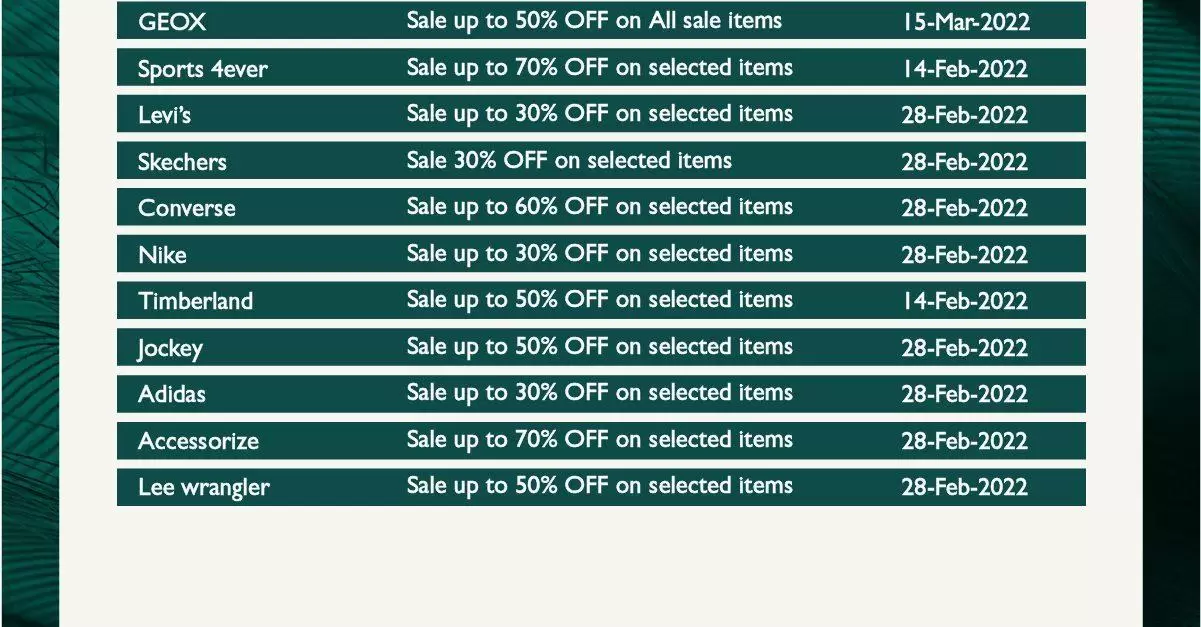
Task: Select Accessorize 70% OFF offer text
Action: pyautogui.click(x=600, y=440)
